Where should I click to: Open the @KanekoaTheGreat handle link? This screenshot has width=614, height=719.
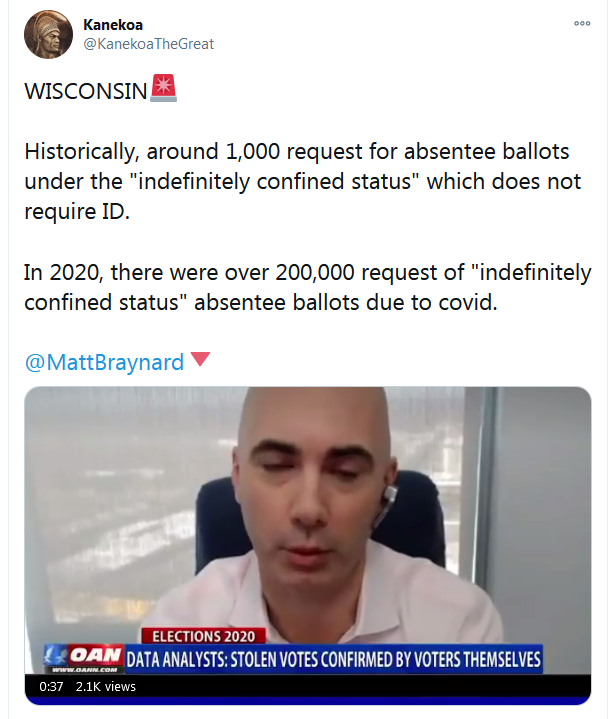click(x=149, y=44)
